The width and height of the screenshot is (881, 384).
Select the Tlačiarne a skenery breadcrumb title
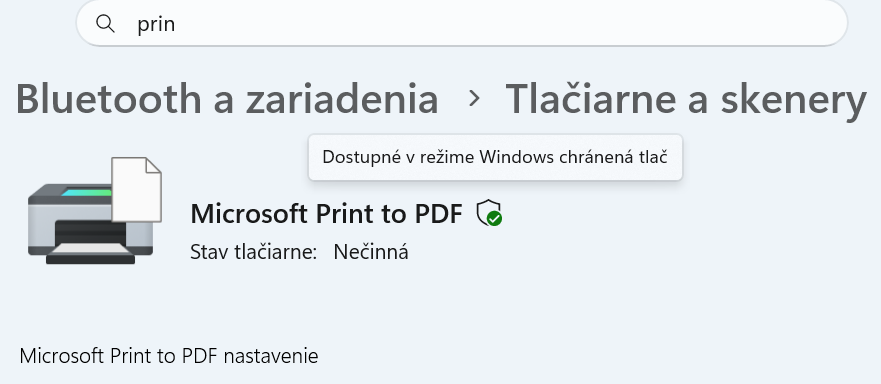[x=686, y=99]
